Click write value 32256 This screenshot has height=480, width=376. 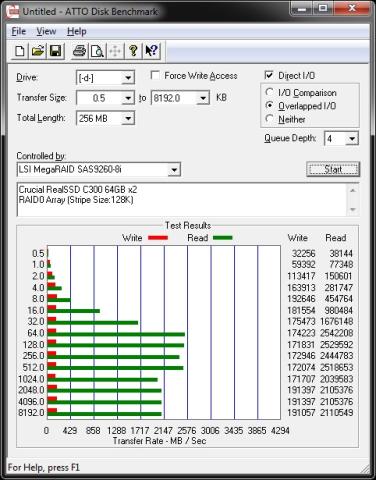[x=303, y=254]
